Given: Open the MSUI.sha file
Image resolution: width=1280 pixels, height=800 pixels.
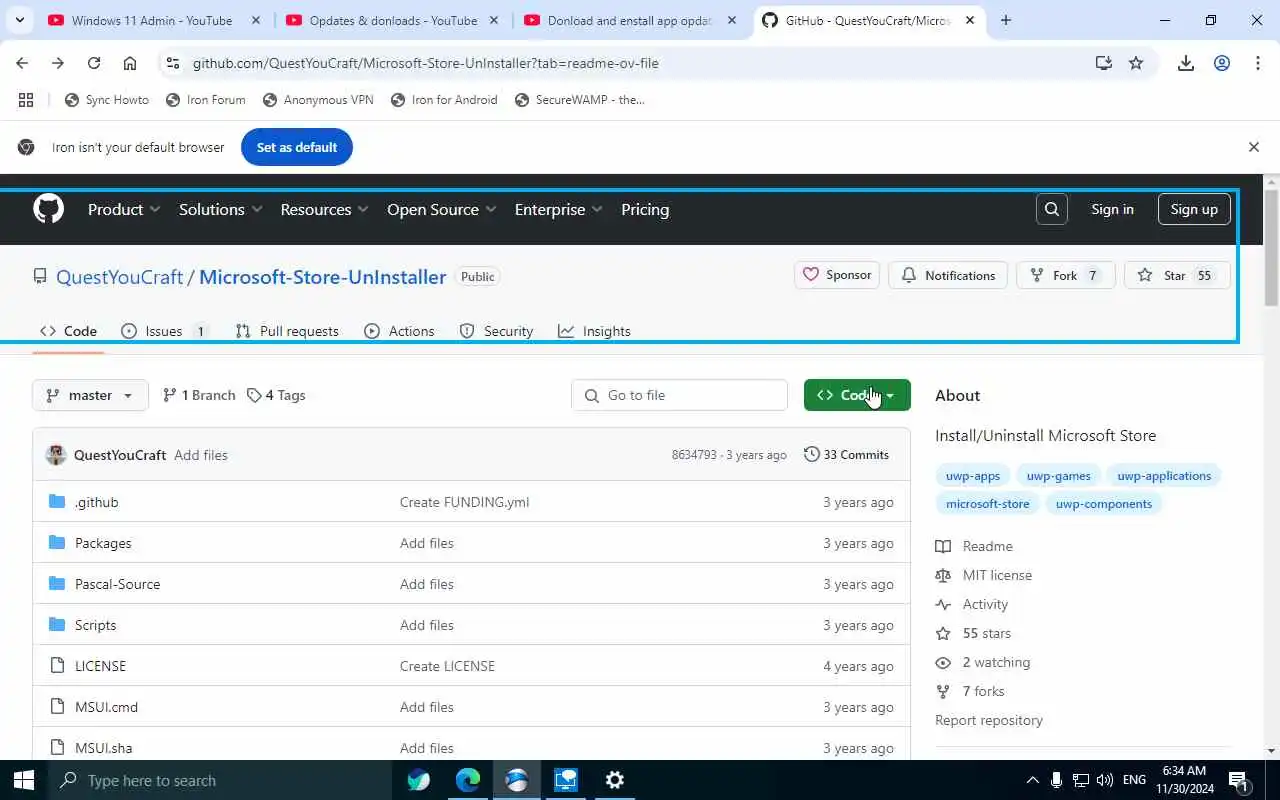Looking at the screenshot, I should 103,748.
